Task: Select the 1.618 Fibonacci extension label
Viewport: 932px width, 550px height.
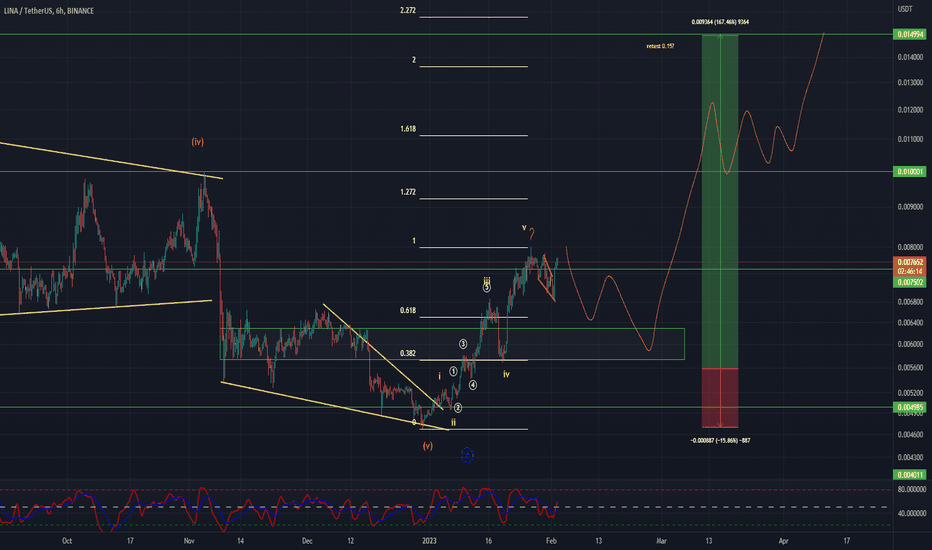Action: pyautogui.click(x=408, y=129)
